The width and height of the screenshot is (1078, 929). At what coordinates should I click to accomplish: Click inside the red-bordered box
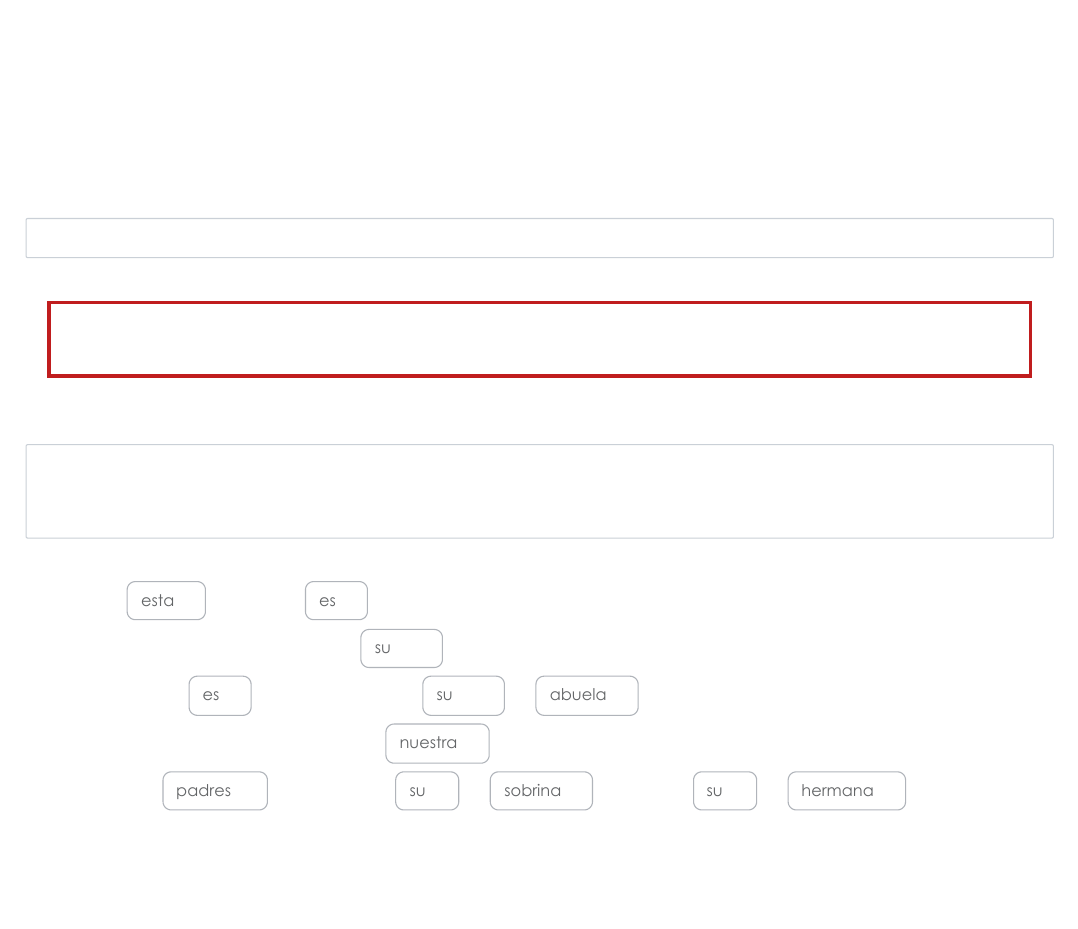(x=539, y=339)
